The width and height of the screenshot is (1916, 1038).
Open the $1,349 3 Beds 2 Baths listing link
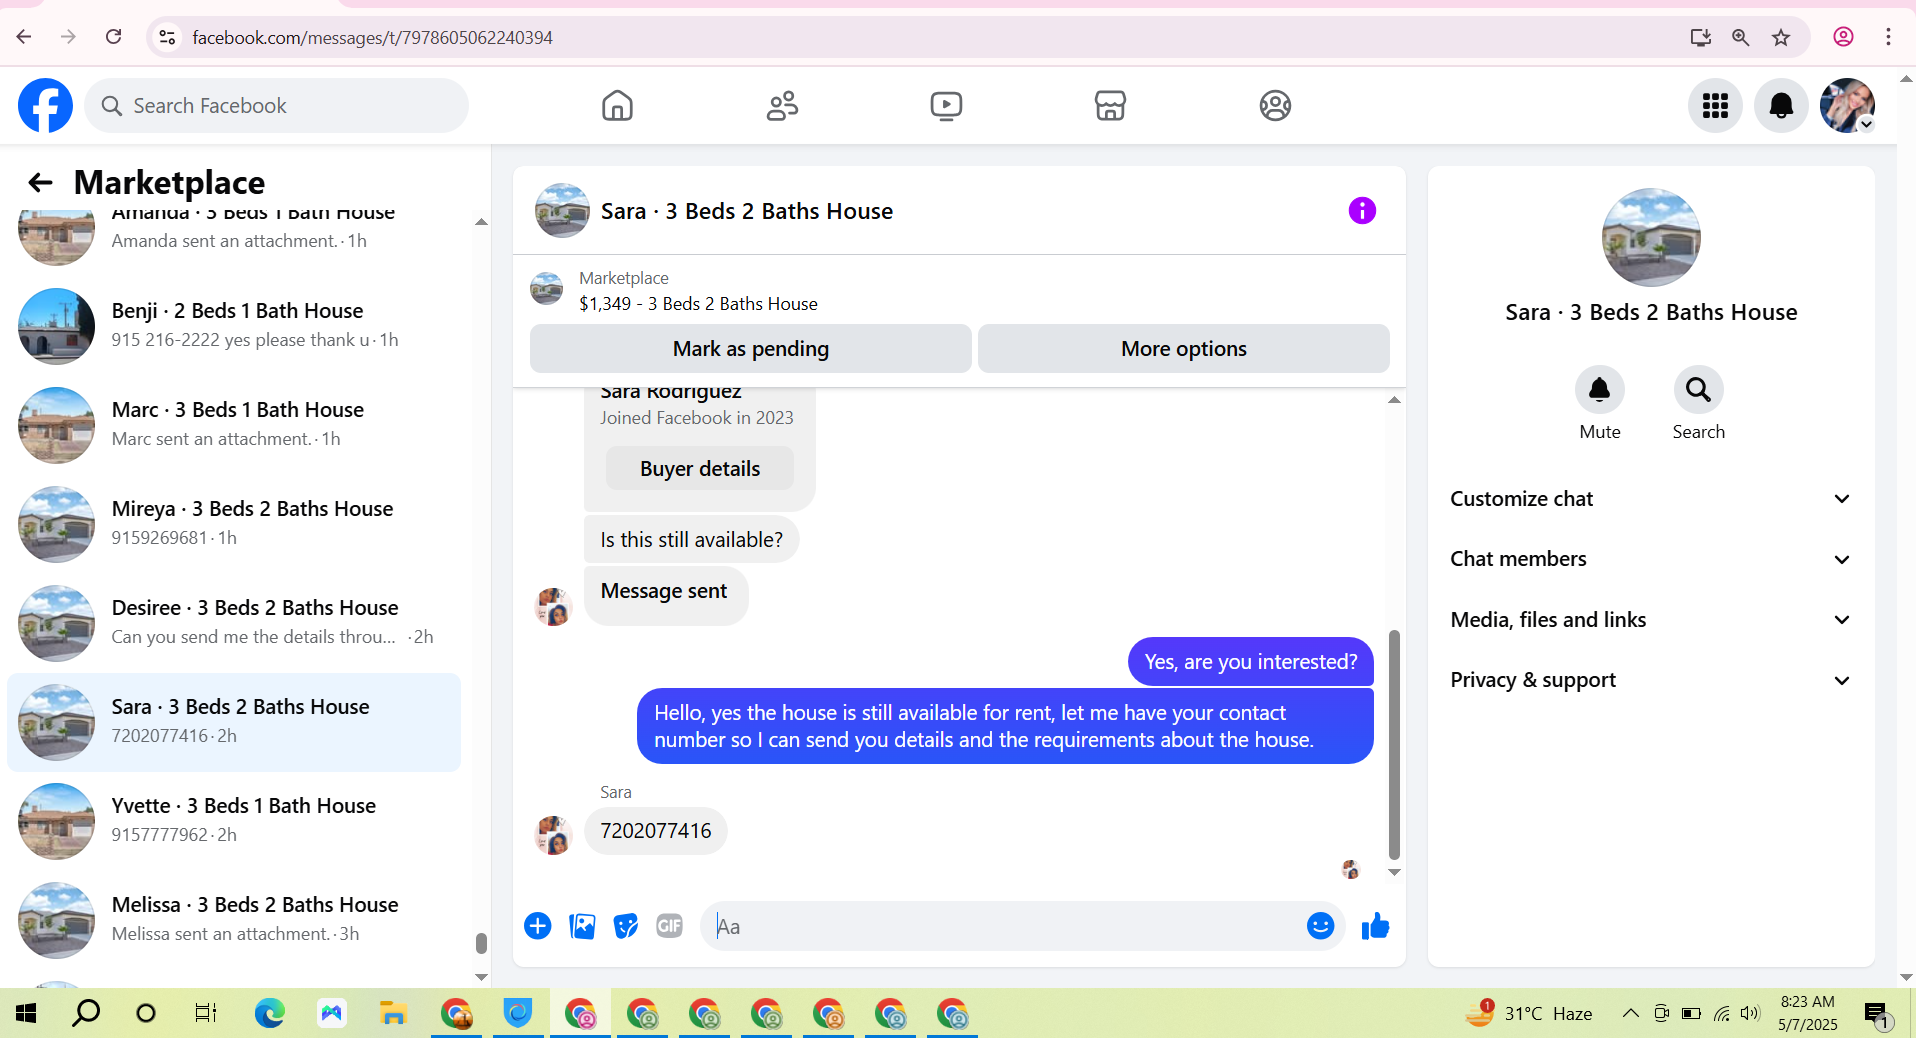point(698,304)
